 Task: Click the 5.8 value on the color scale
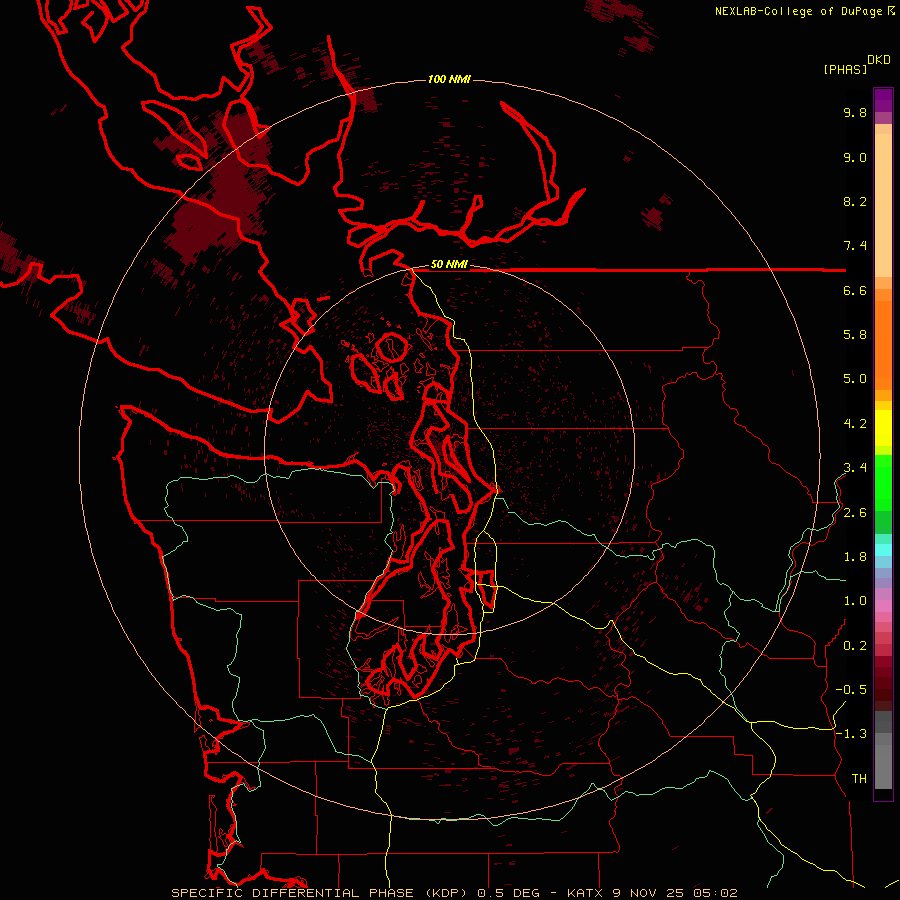tap(855, 335)
